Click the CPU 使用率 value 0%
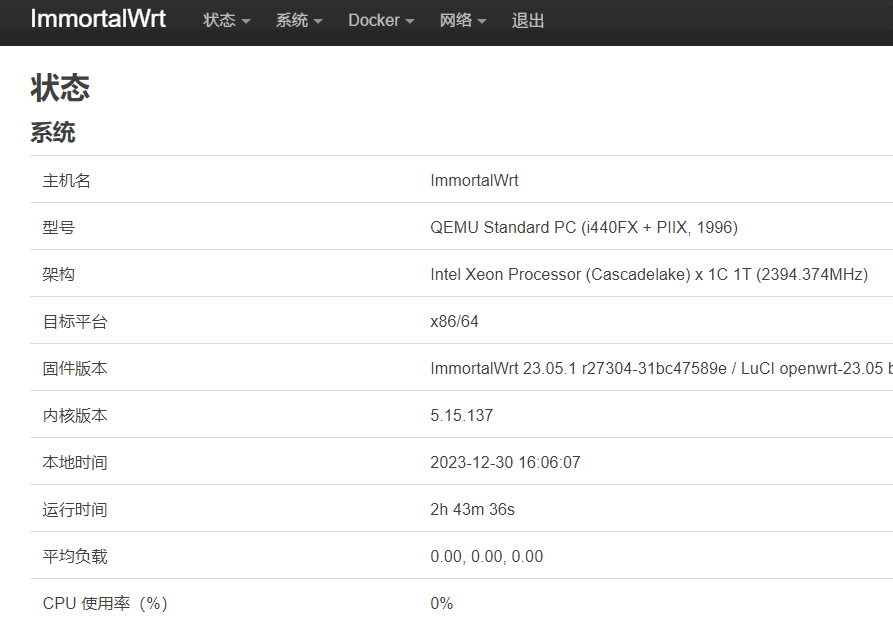893x619 pixels. (x=441, y=604)
